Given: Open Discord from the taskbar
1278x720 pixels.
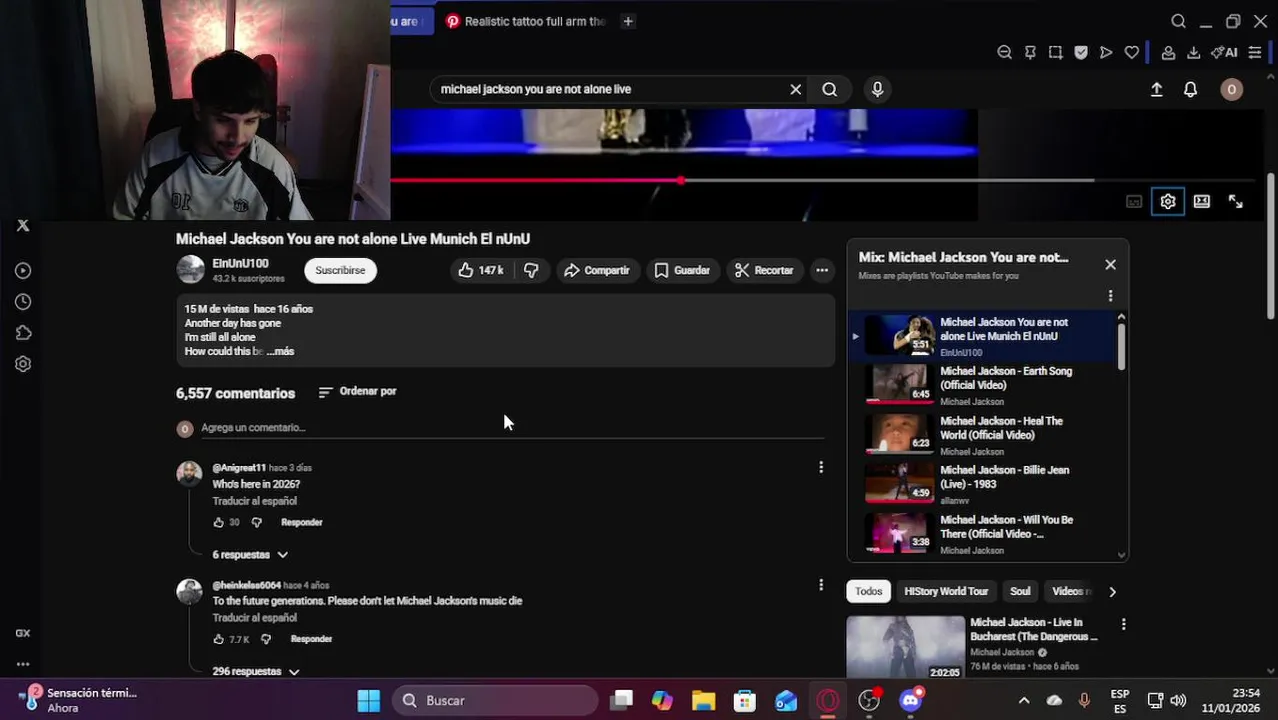Looking at the screenshot, I should [910, 700].
